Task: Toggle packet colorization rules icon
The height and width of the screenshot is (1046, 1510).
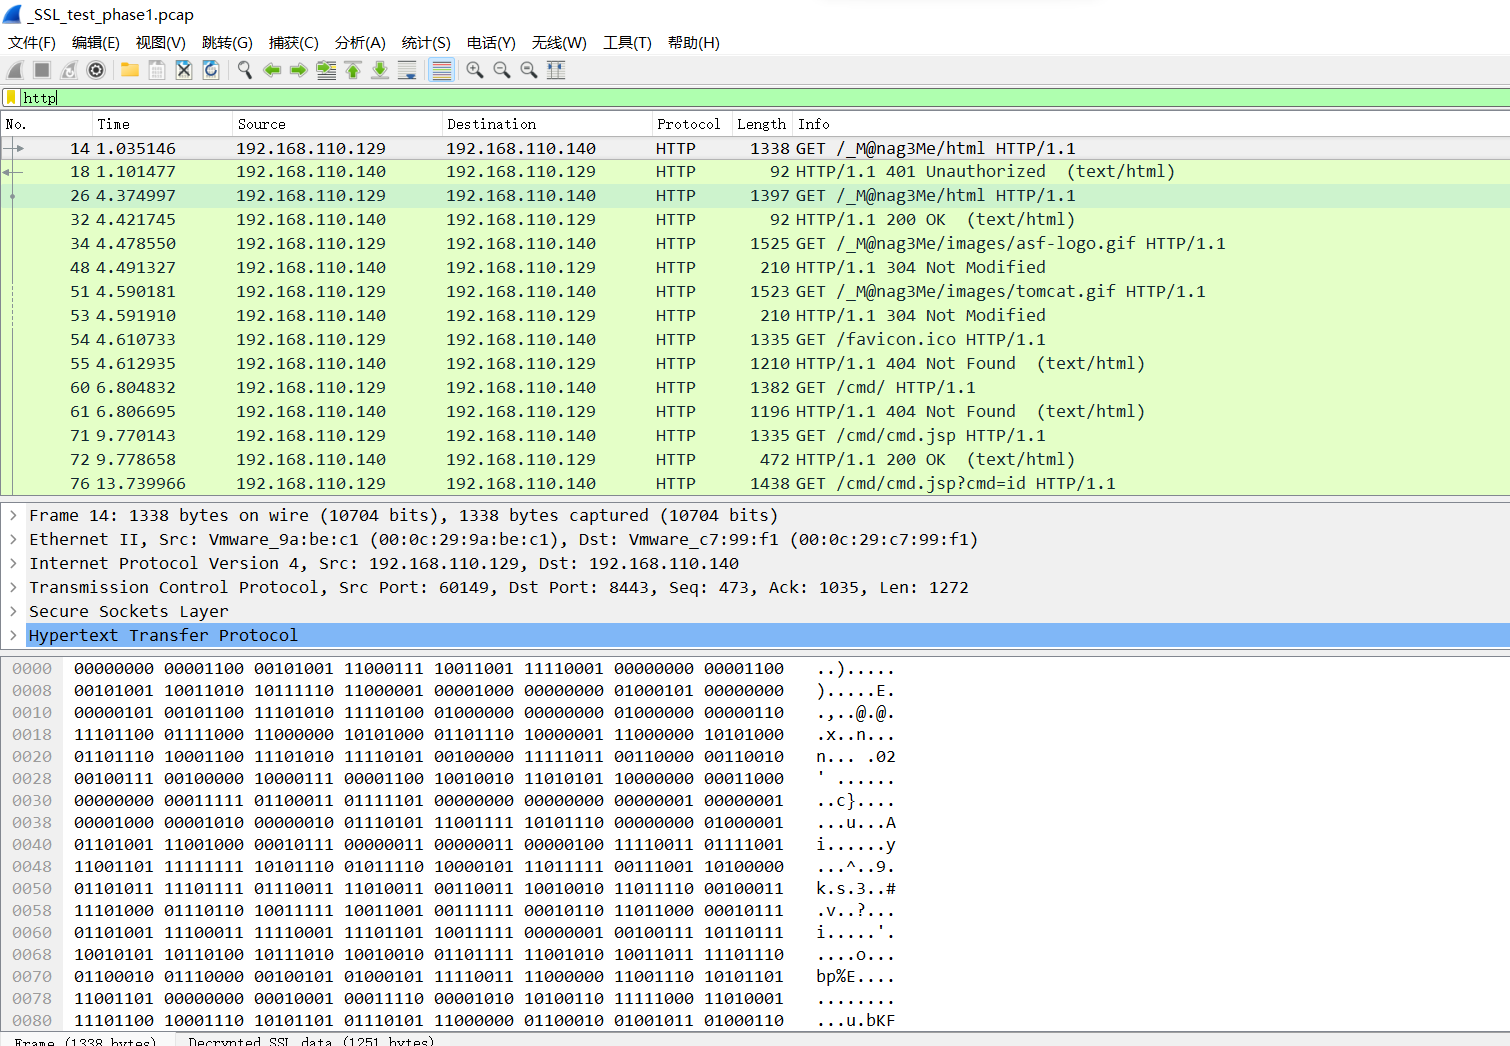Action: click(441, 70)
